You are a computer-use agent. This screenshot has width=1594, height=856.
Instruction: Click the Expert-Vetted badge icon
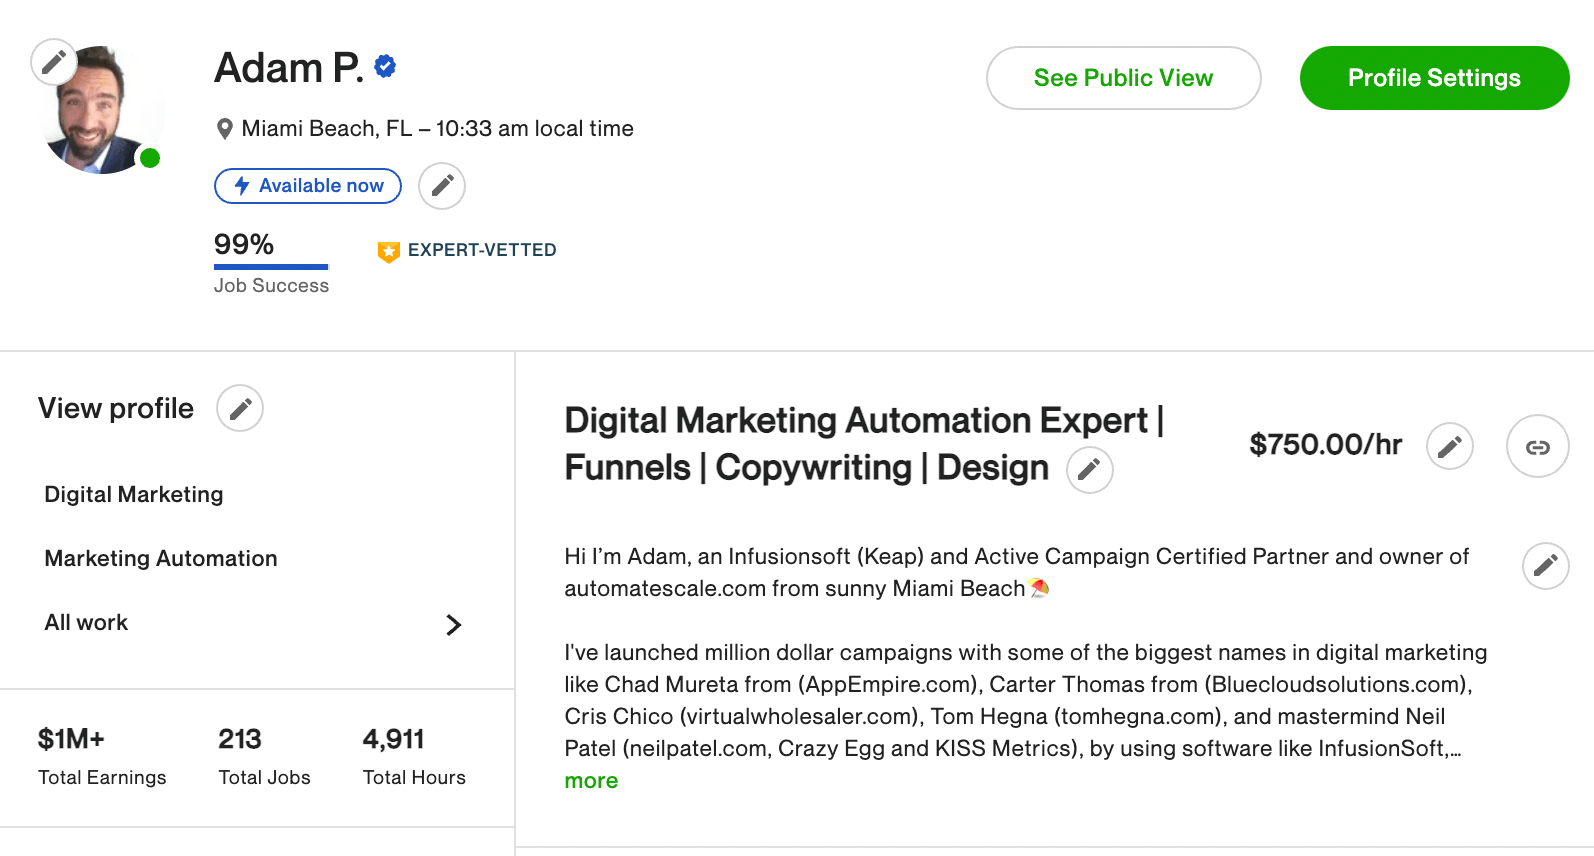[x=389, y=251]
